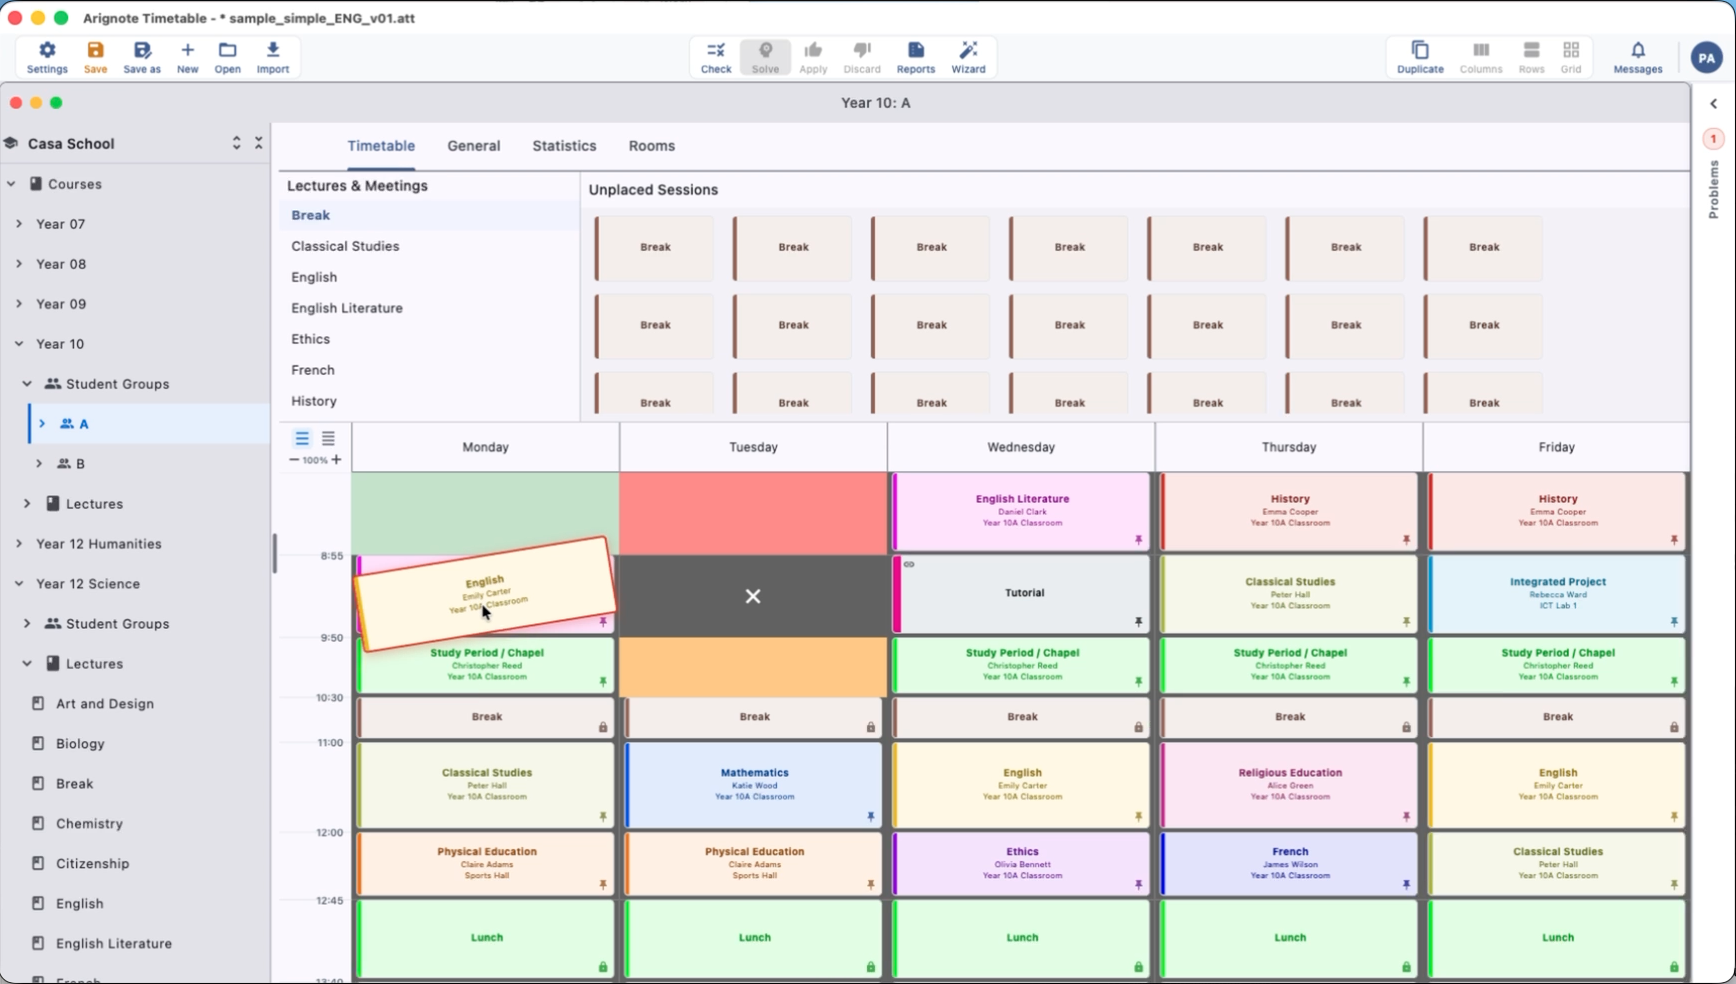
Task: Open Settings from the toolbar
Action: 47,57
